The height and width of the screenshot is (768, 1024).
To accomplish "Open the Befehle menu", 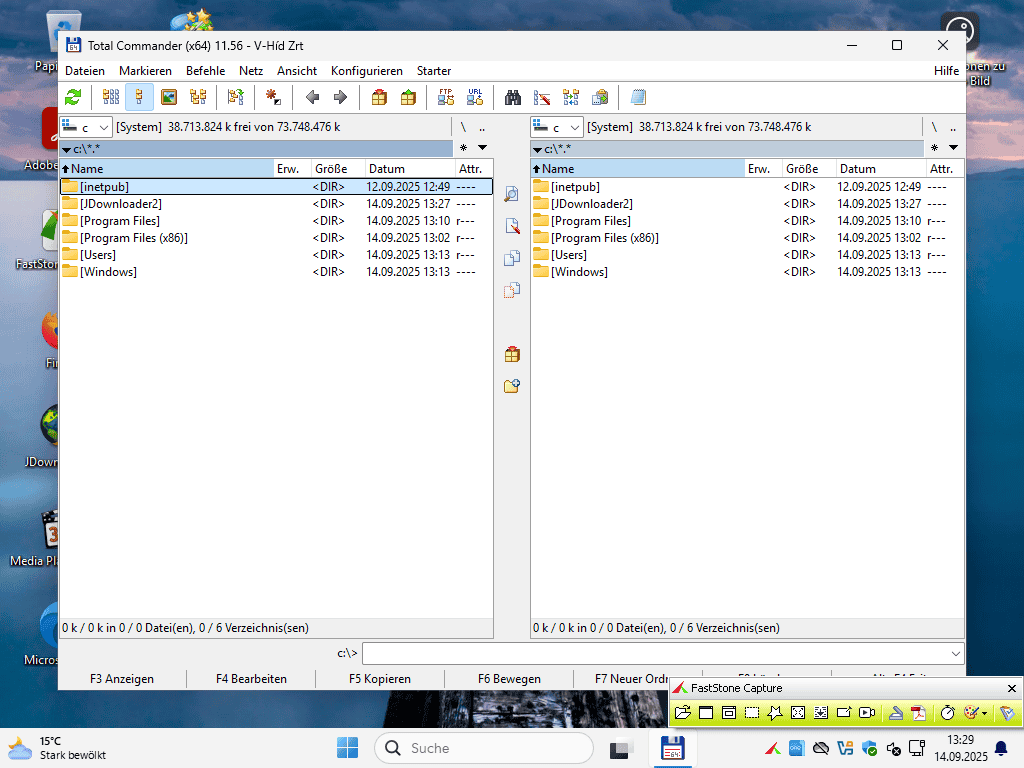I will (x=205, y=71).
